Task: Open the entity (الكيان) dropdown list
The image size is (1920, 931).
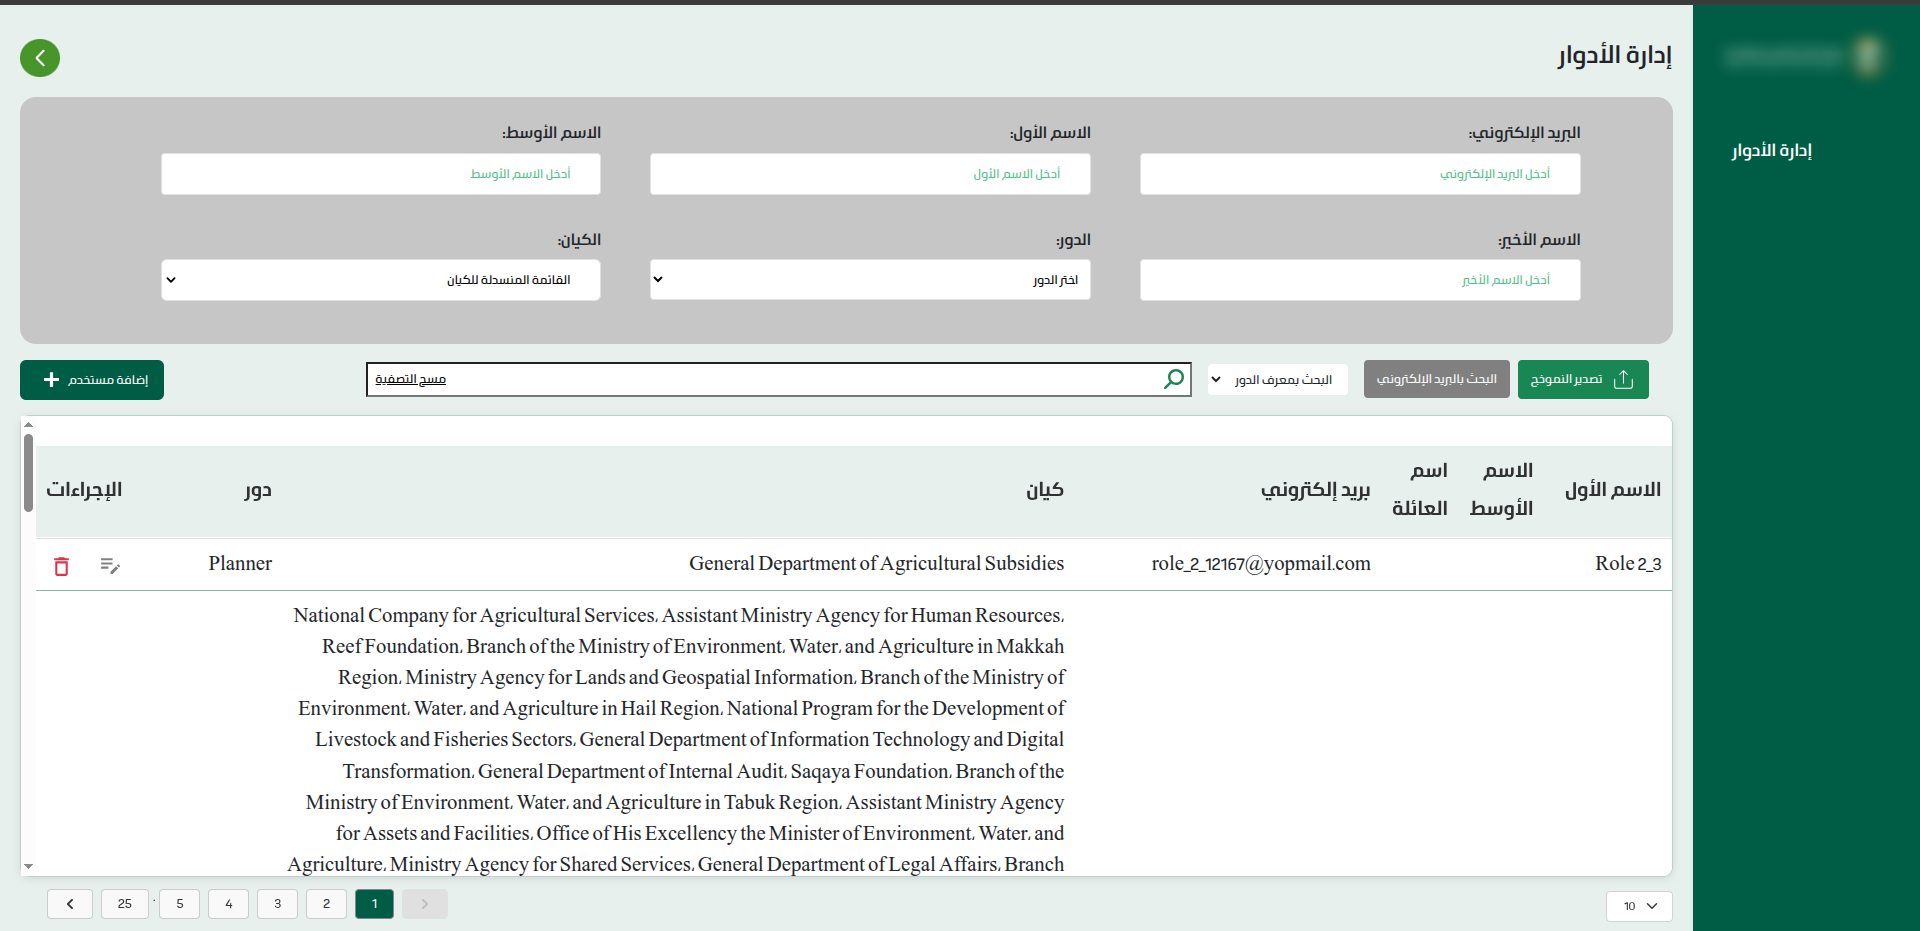Action: click(380, 280)
